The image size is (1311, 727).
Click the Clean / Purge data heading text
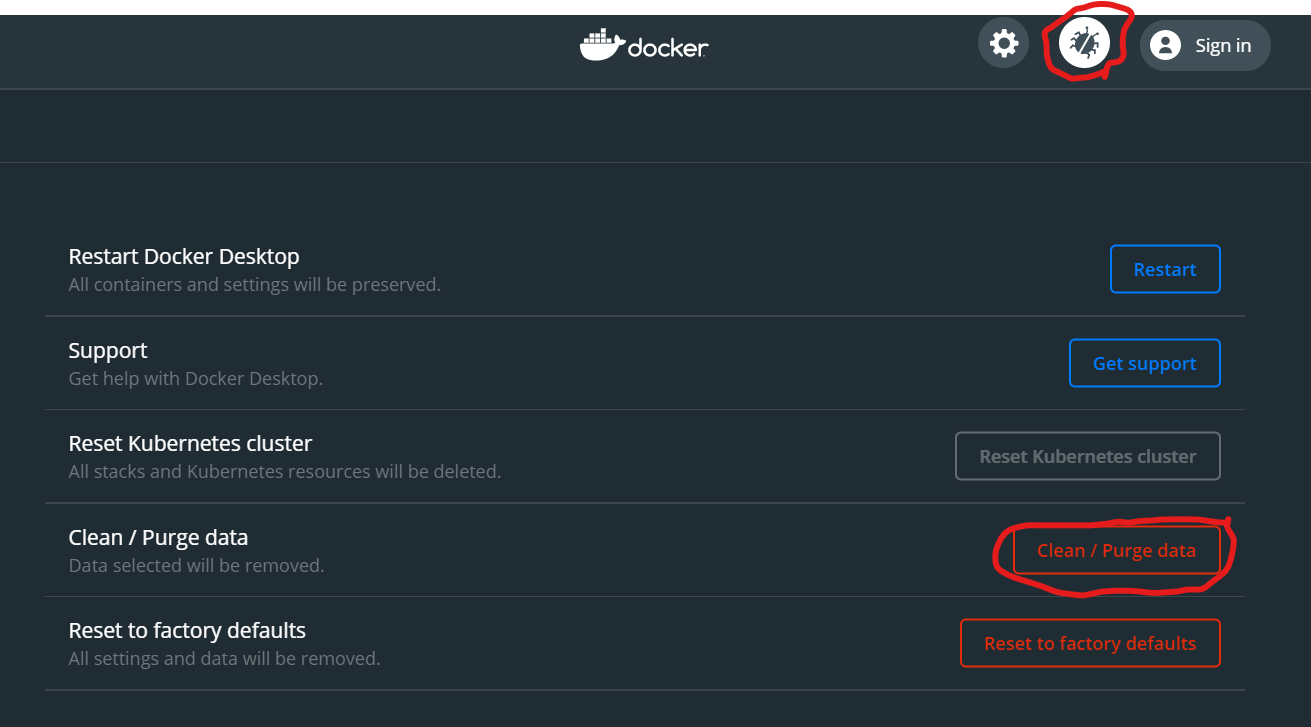click(x=158, y=537)
